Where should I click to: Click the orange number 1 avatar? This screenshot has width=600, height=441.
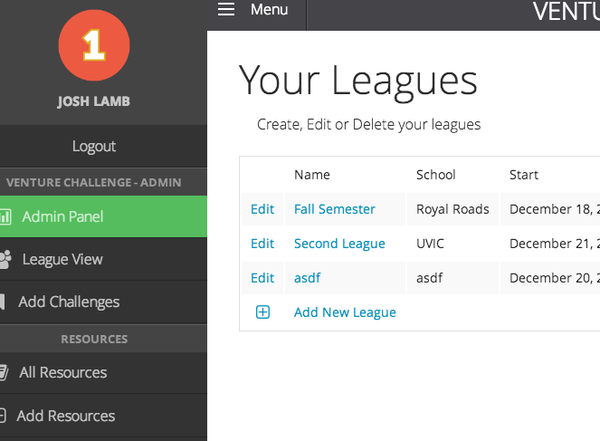(x=94, y=47)
